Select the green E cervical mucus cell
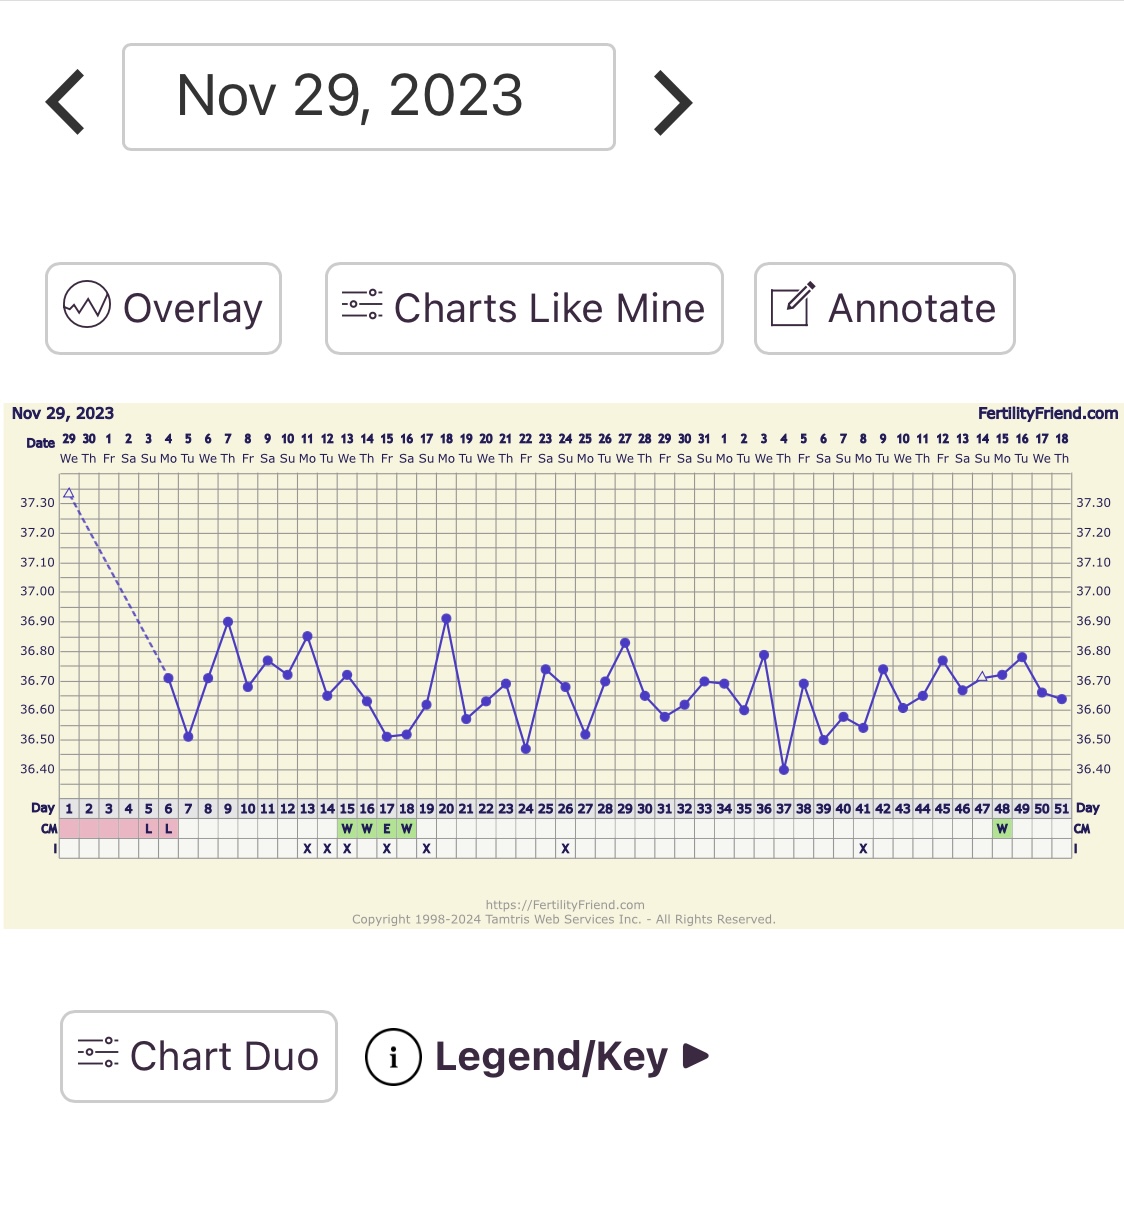This screenshot has height=1221, width=1124. coord(387,829)
